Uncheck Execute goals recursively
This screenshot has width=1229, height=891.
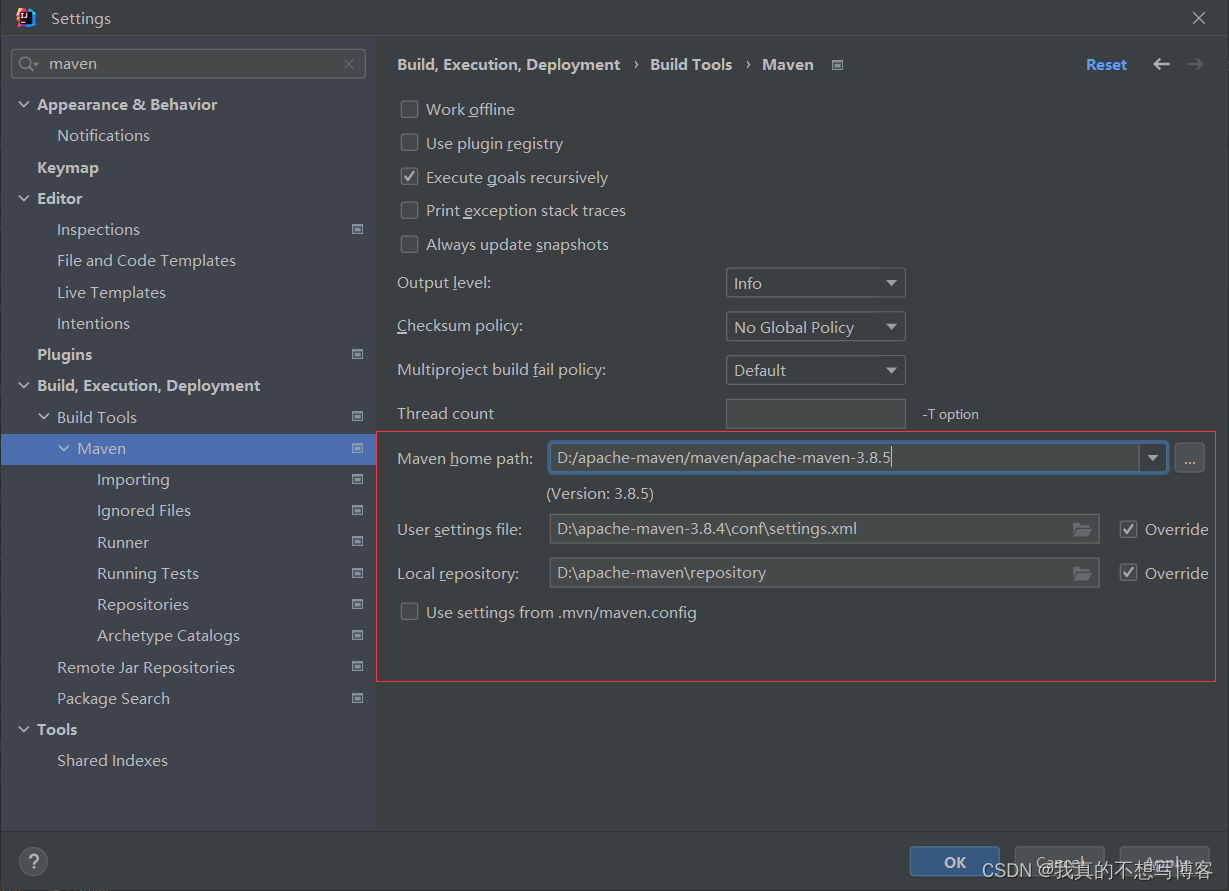[409, 177]
